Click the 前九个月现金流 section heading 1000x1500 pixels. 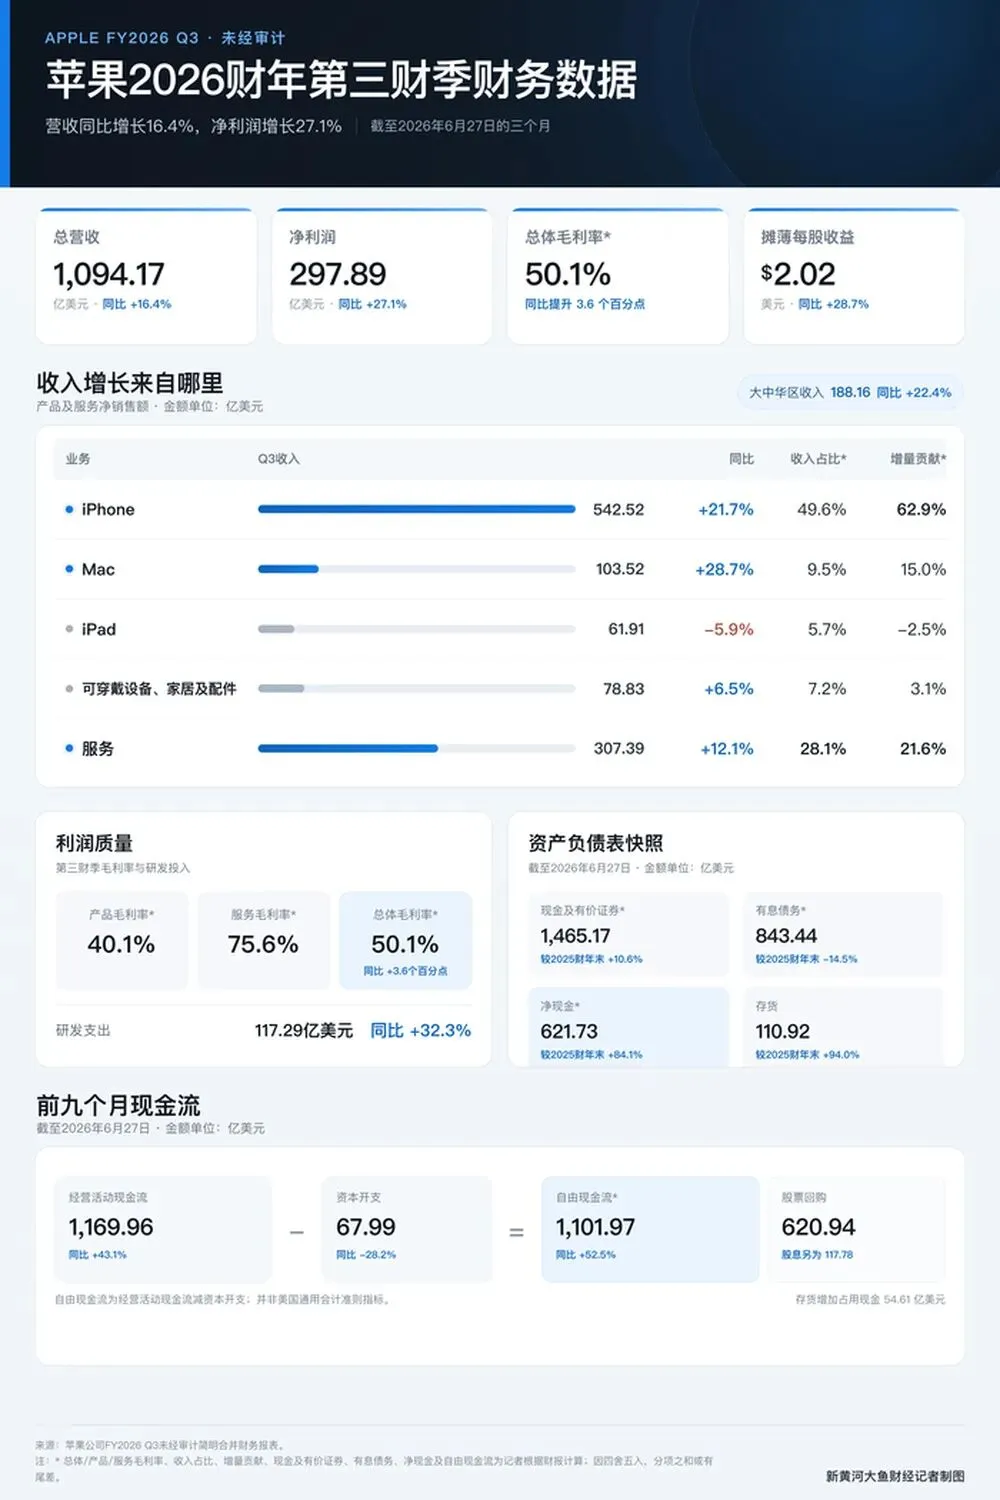(x=119, y=1106)
